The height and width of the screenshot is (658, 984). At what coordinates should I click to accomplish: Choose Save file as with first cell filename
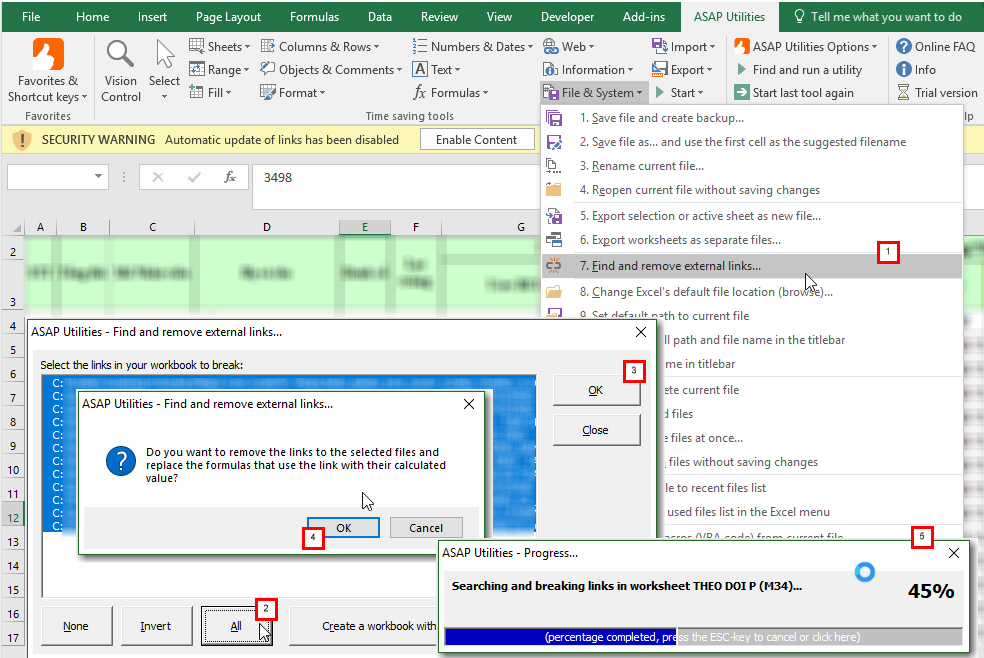coord(752,142)
